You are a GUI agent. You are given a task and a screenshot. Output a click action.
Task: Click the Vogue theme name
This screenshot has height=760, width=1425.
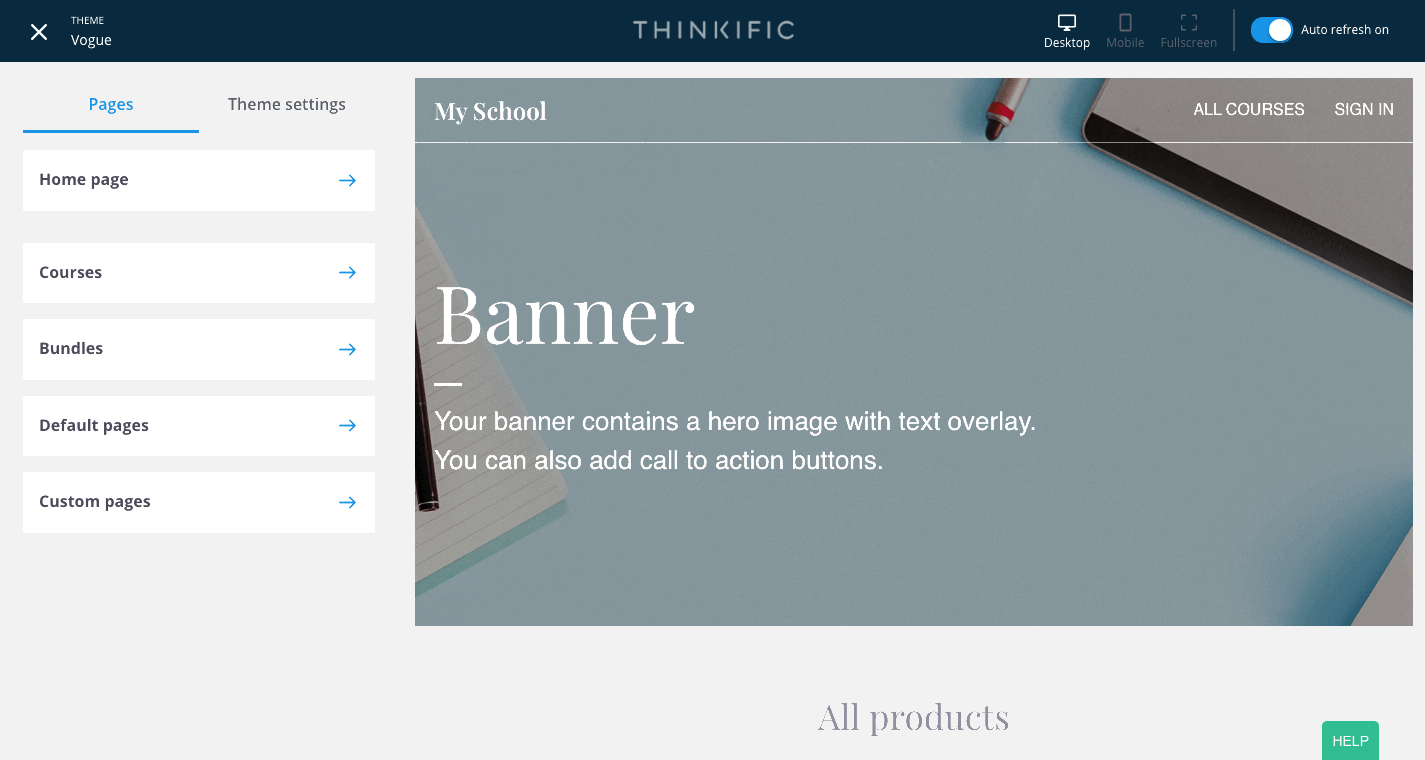[x=91, y=40]
